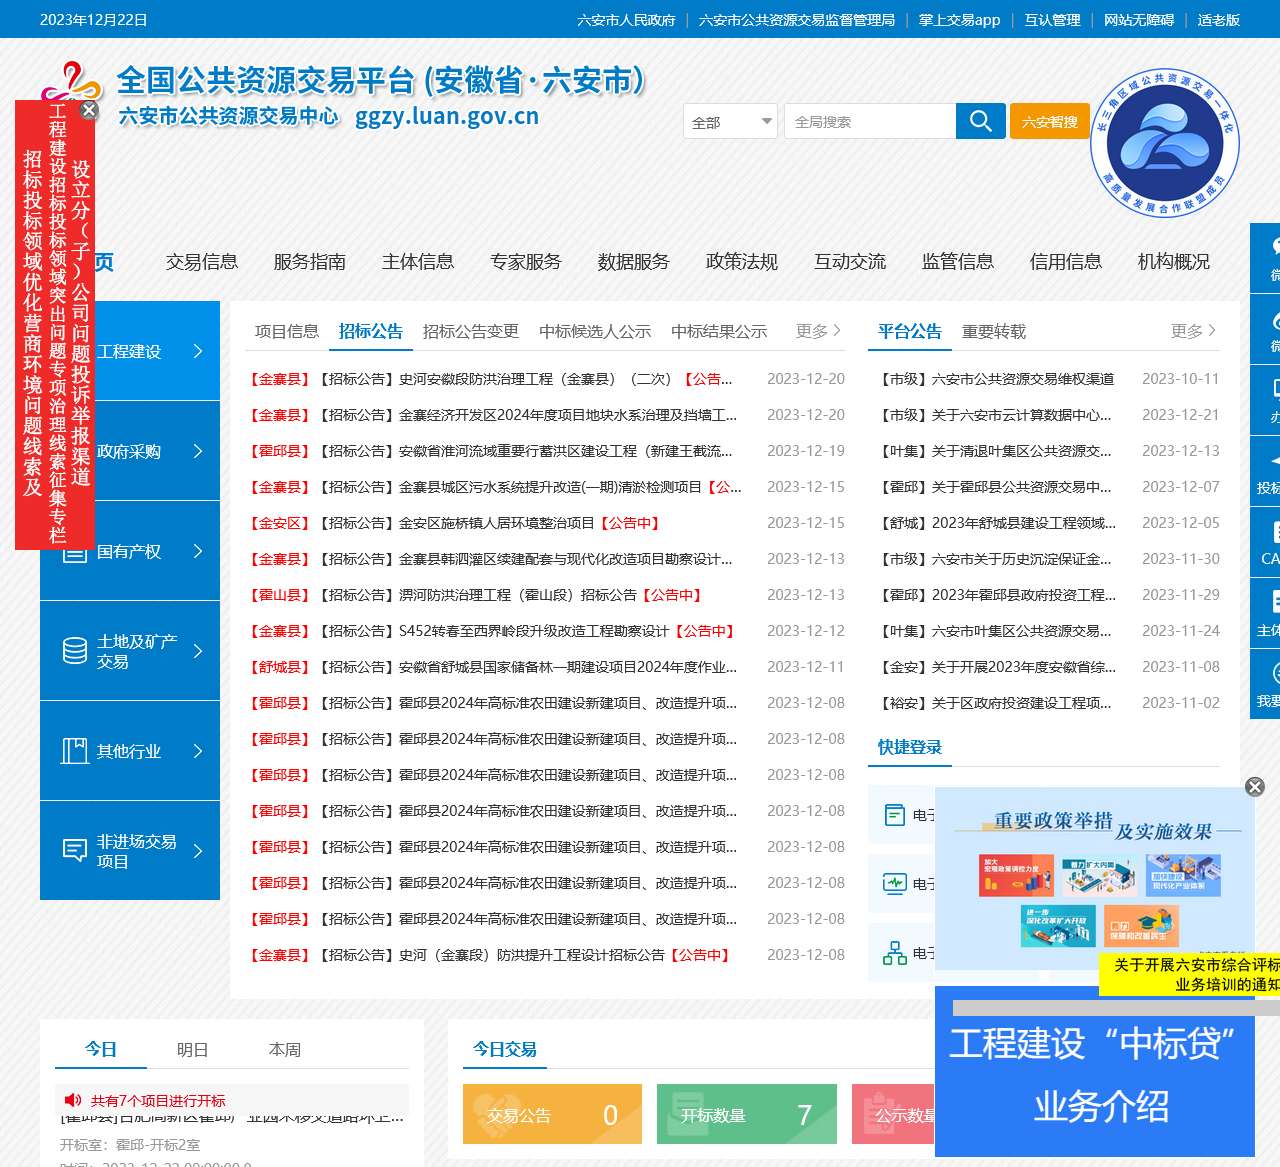This screenshot has width=1280, height=1167.
Task: Switch to the 中标结果公示 tab
Action: tap(718, 331)
